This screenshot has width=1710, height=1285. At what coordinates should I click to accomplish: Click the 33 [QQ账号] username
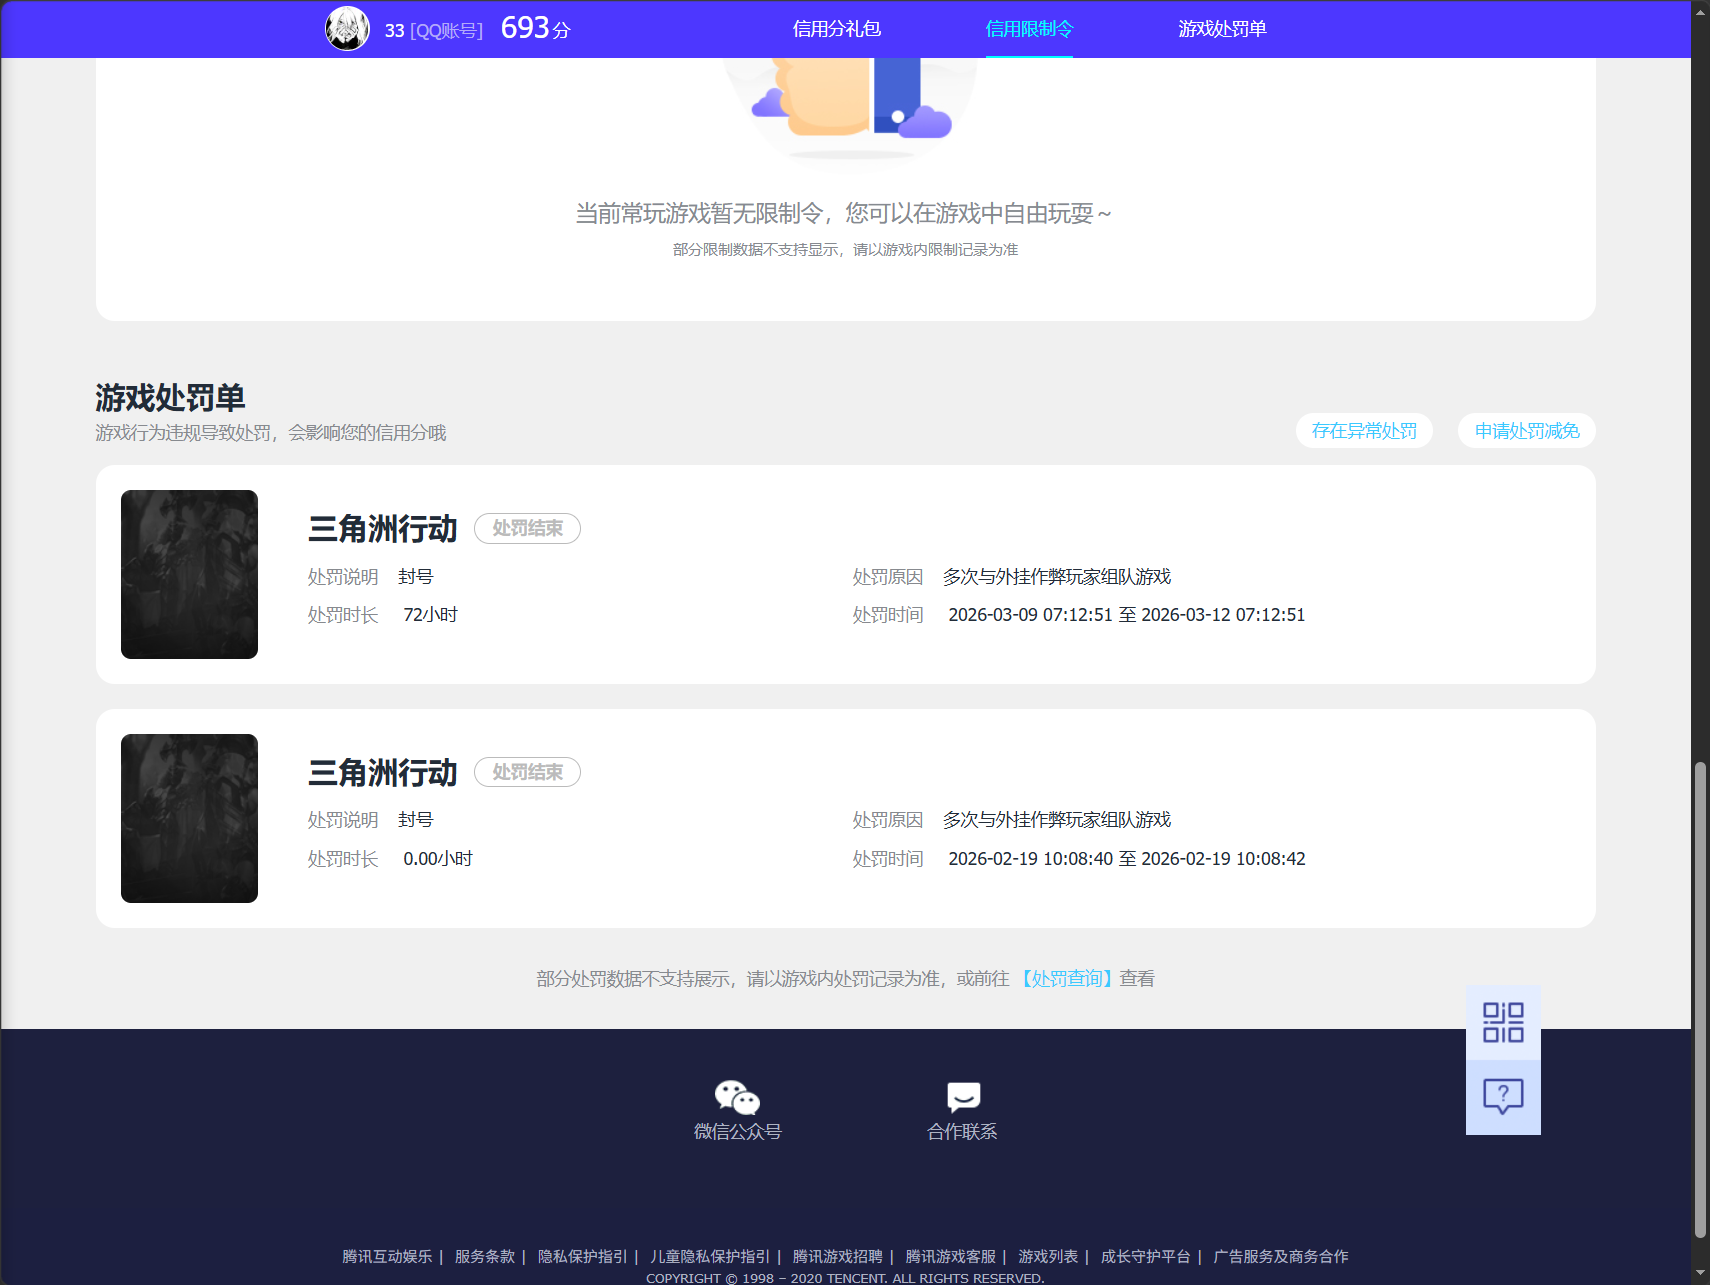433,30
